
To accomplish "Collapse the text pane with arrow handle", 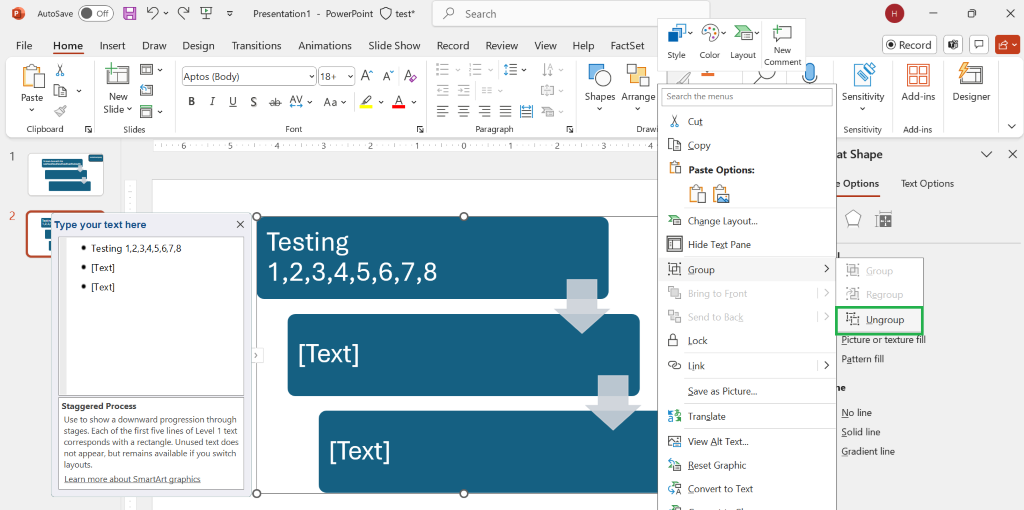I will point(256,355).
